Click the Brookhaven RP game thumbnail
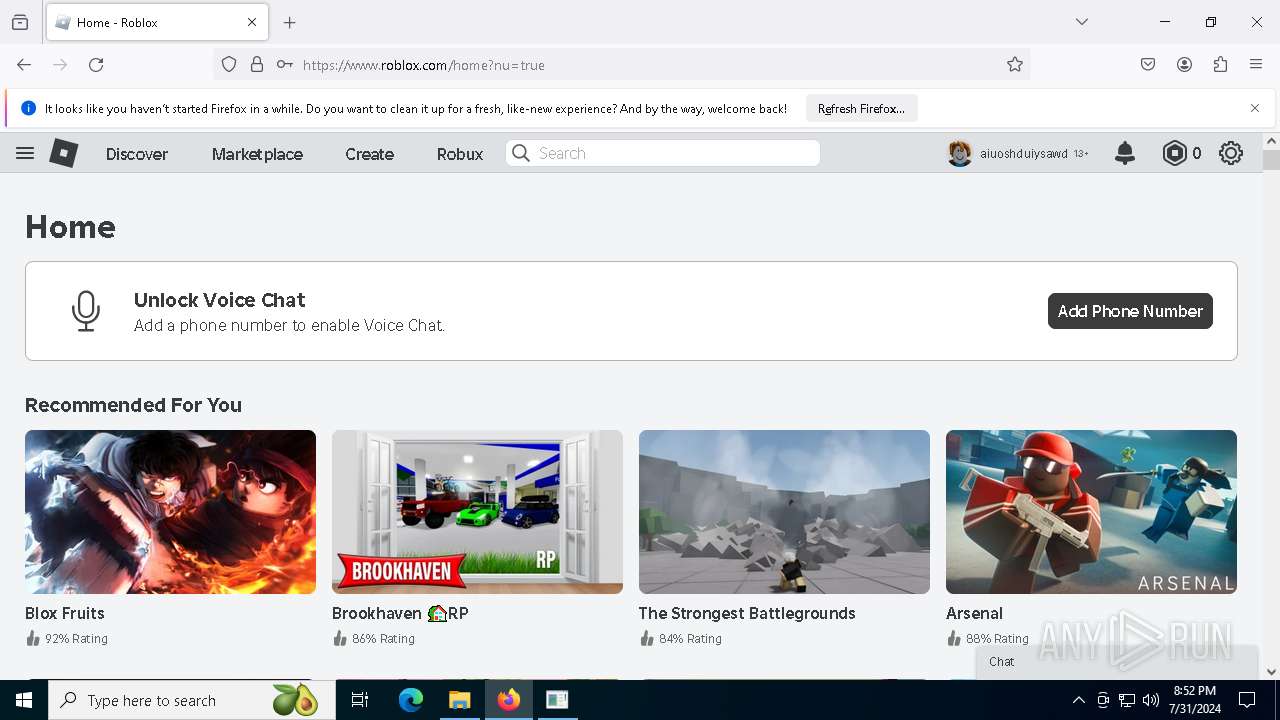1280x720 pixels. click(x=477, y=512)
